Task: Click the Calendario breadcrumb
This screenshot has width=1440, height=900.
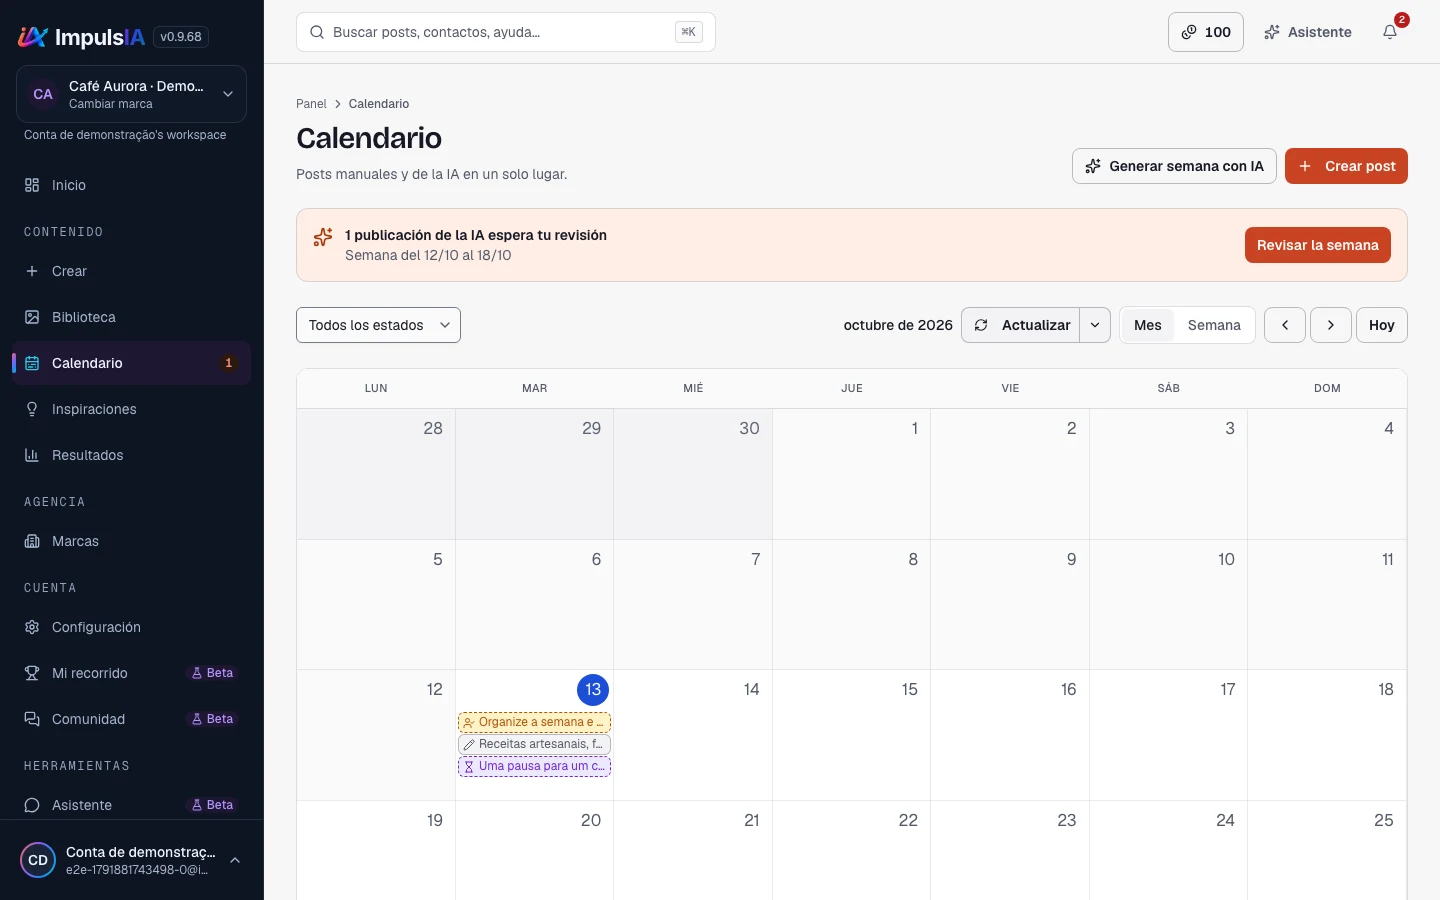Action: (x=379, y=104)
